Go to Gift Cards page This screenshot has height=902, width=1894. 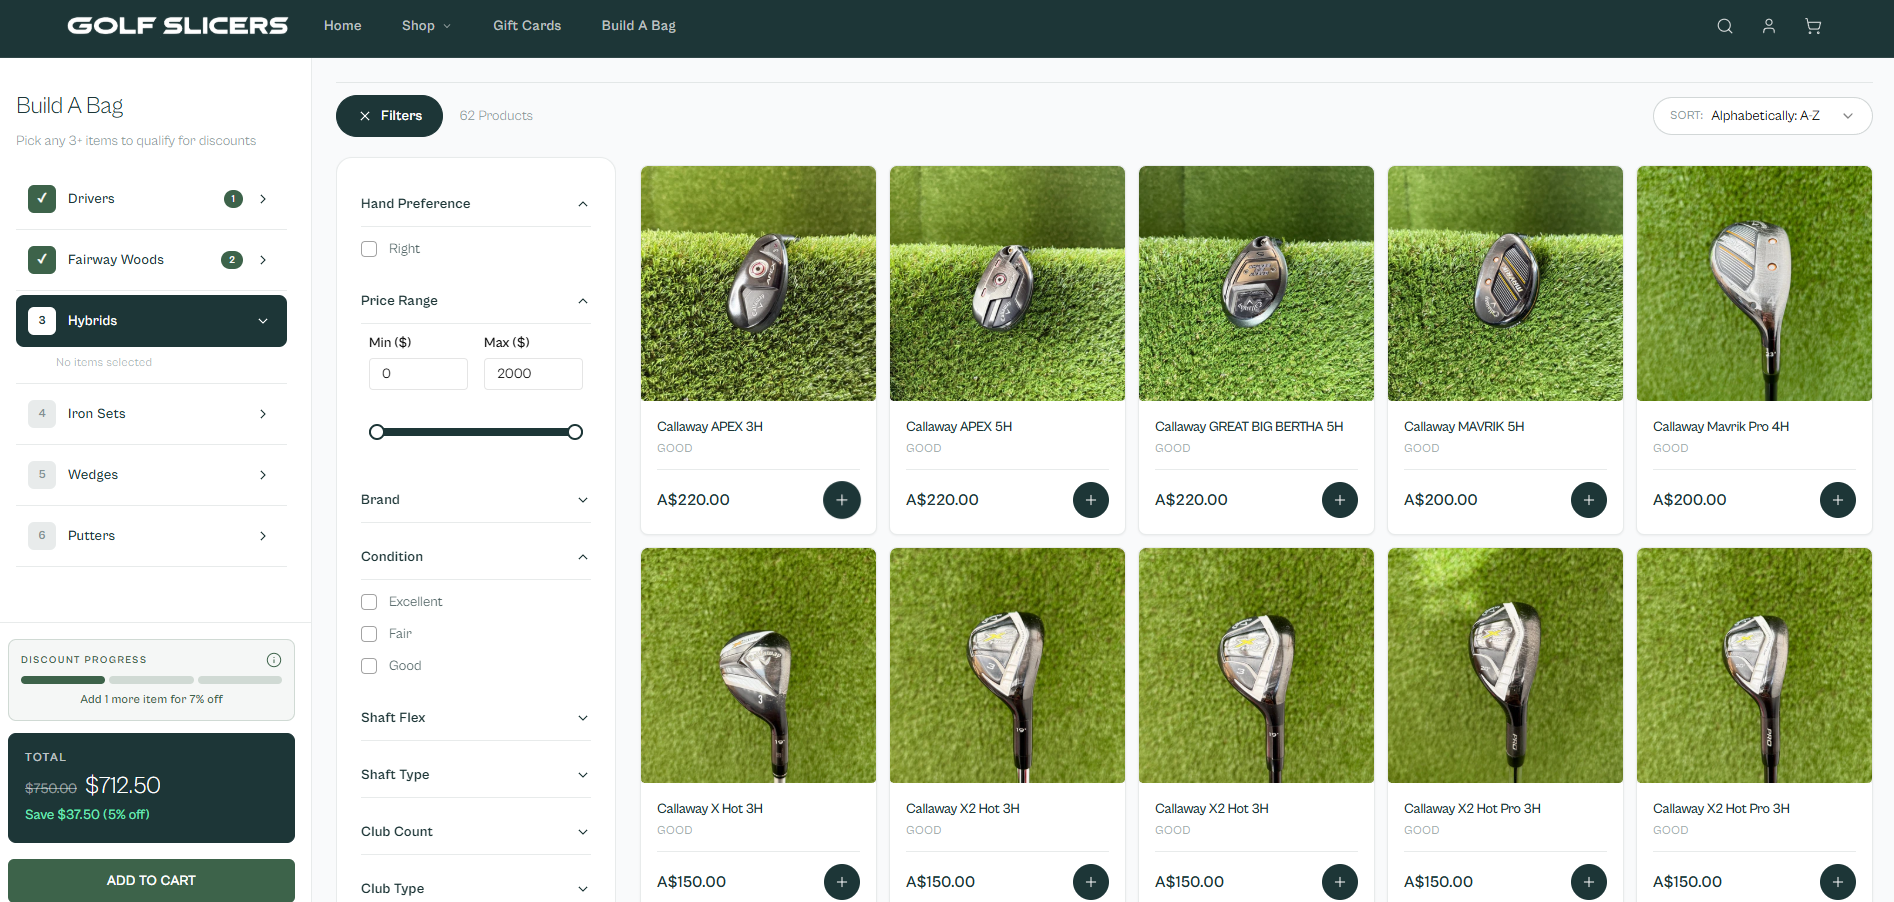coord(527,26)
